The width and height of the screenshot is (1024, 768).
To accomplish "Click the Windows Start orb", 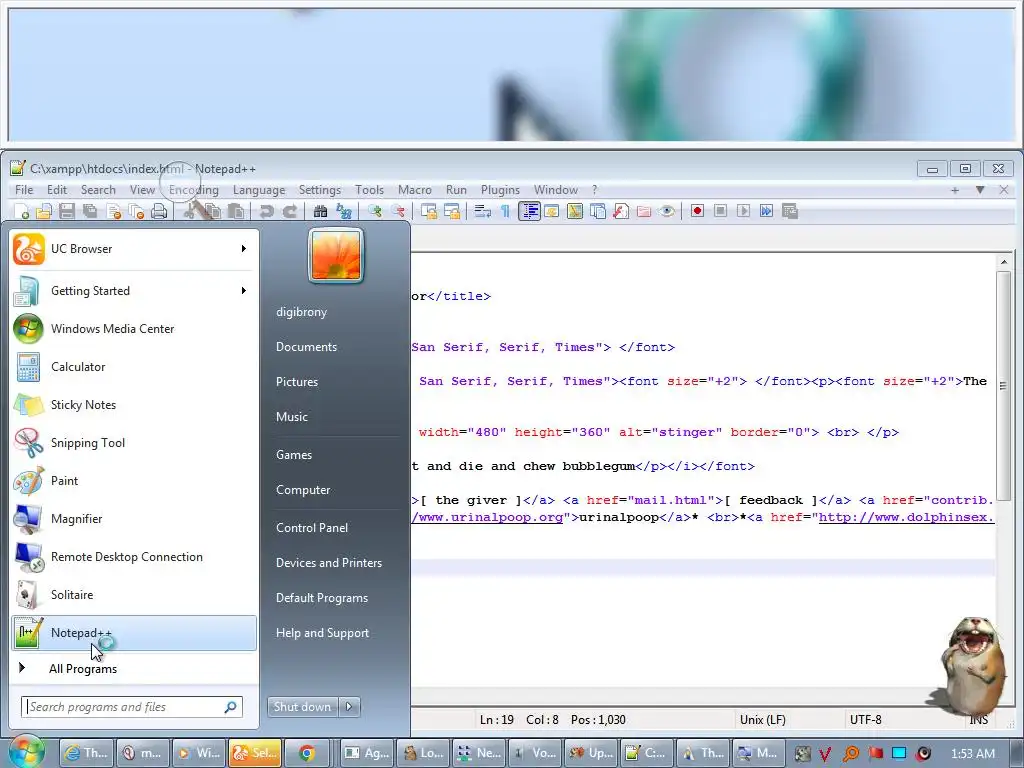I will 25,751.
